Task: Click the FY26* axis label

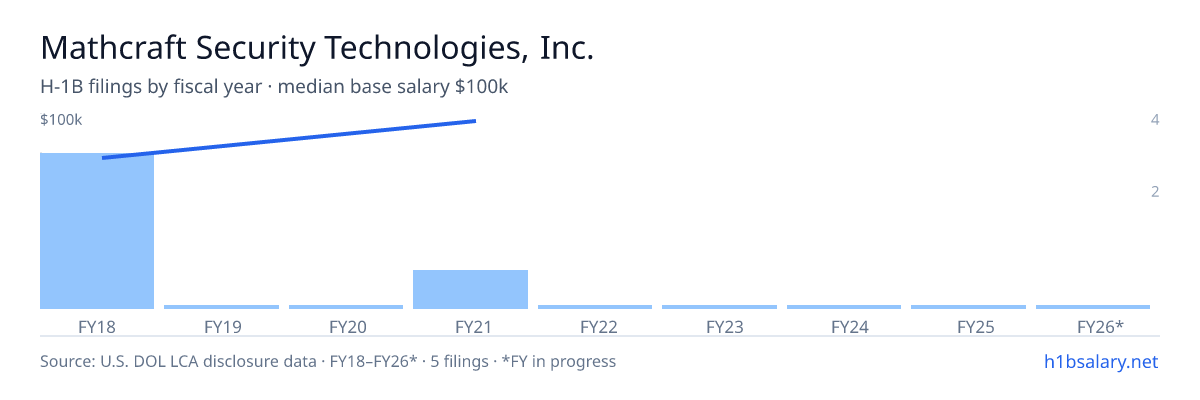Action: [x=1100, y=326]
